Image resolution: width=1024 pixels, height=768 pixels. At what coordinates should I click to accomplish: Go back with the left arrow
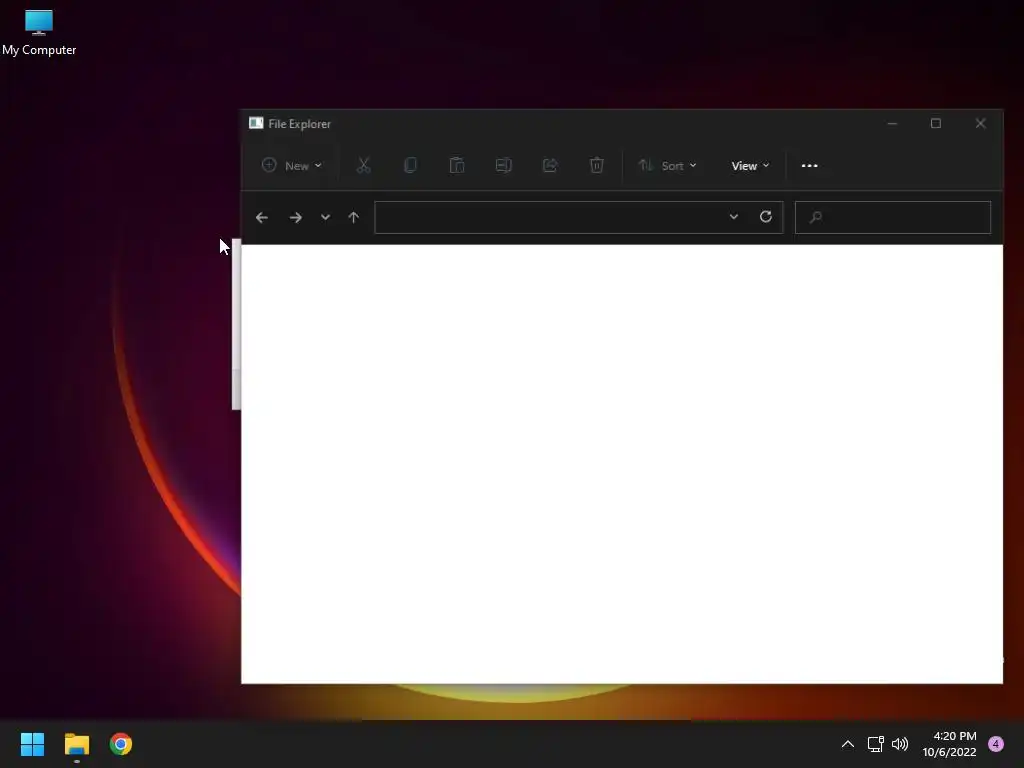pyautogui.click(x=262, y=217)
